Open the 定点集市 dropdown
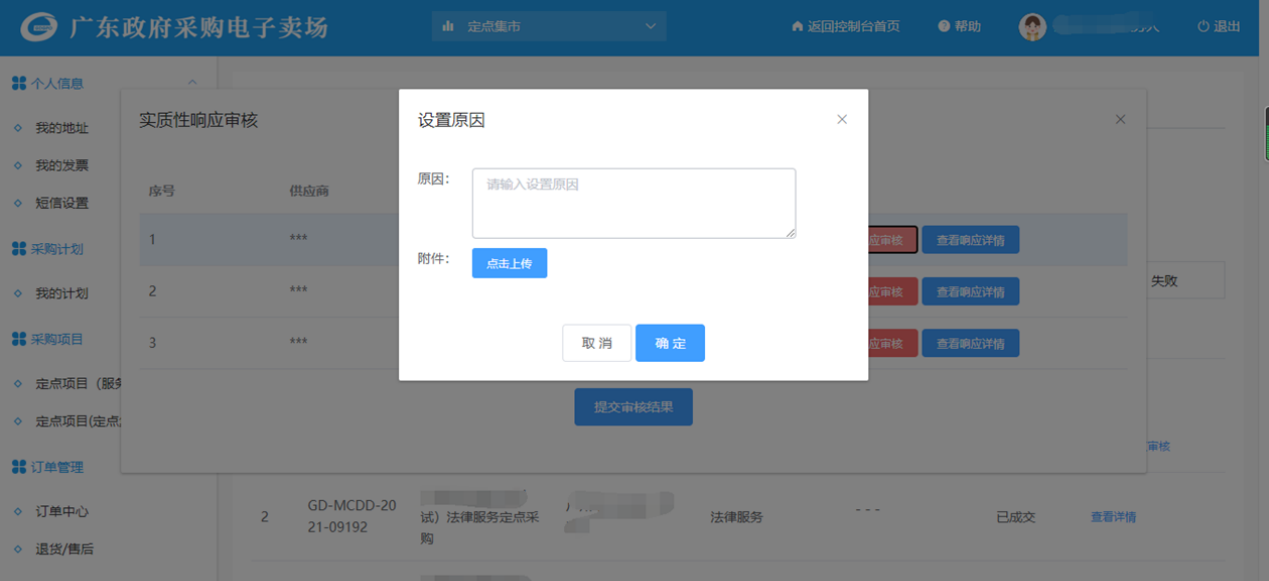The height and width of the screenshot is (581, 1269). pos(549,26)
